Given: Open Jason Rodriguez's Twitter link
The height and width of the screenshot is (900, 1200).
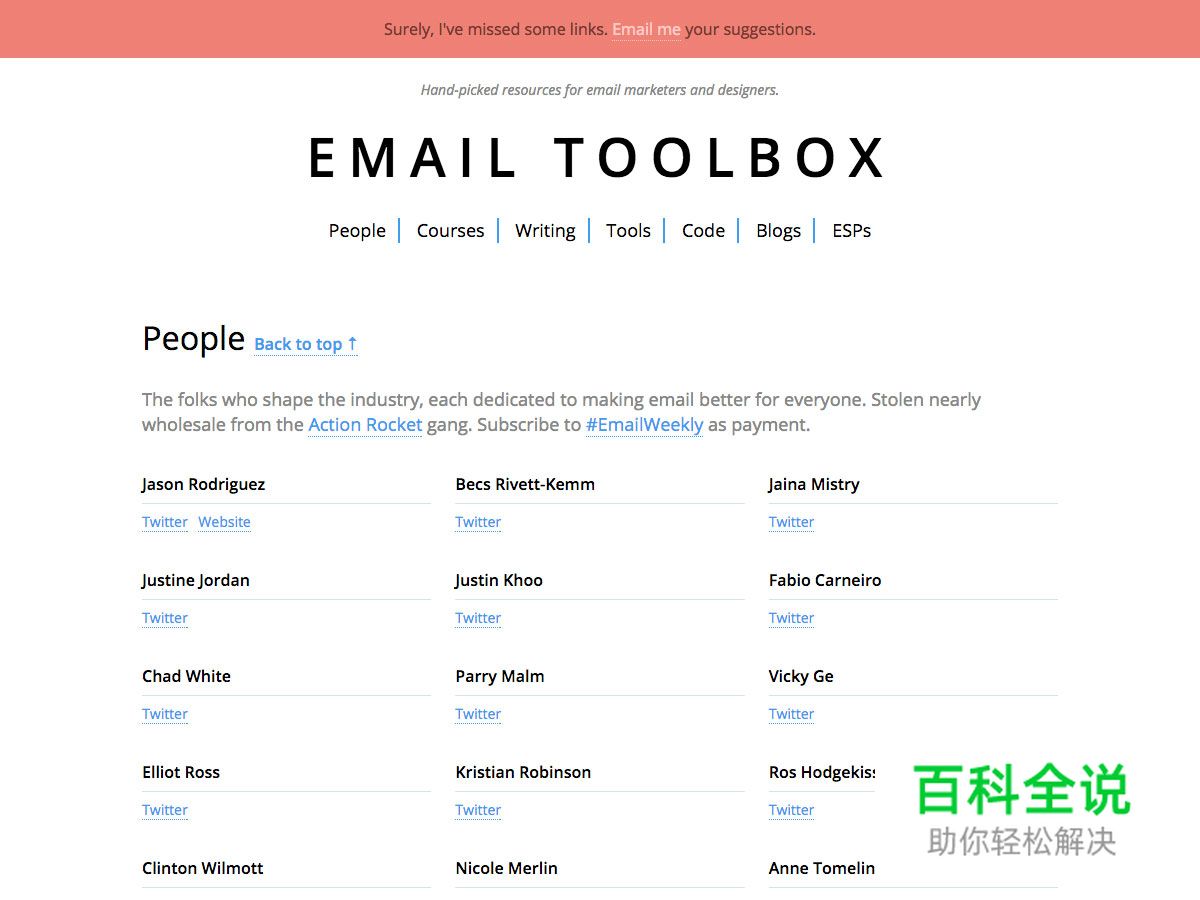Looking at the screenshot, I should tap(165, 522).
